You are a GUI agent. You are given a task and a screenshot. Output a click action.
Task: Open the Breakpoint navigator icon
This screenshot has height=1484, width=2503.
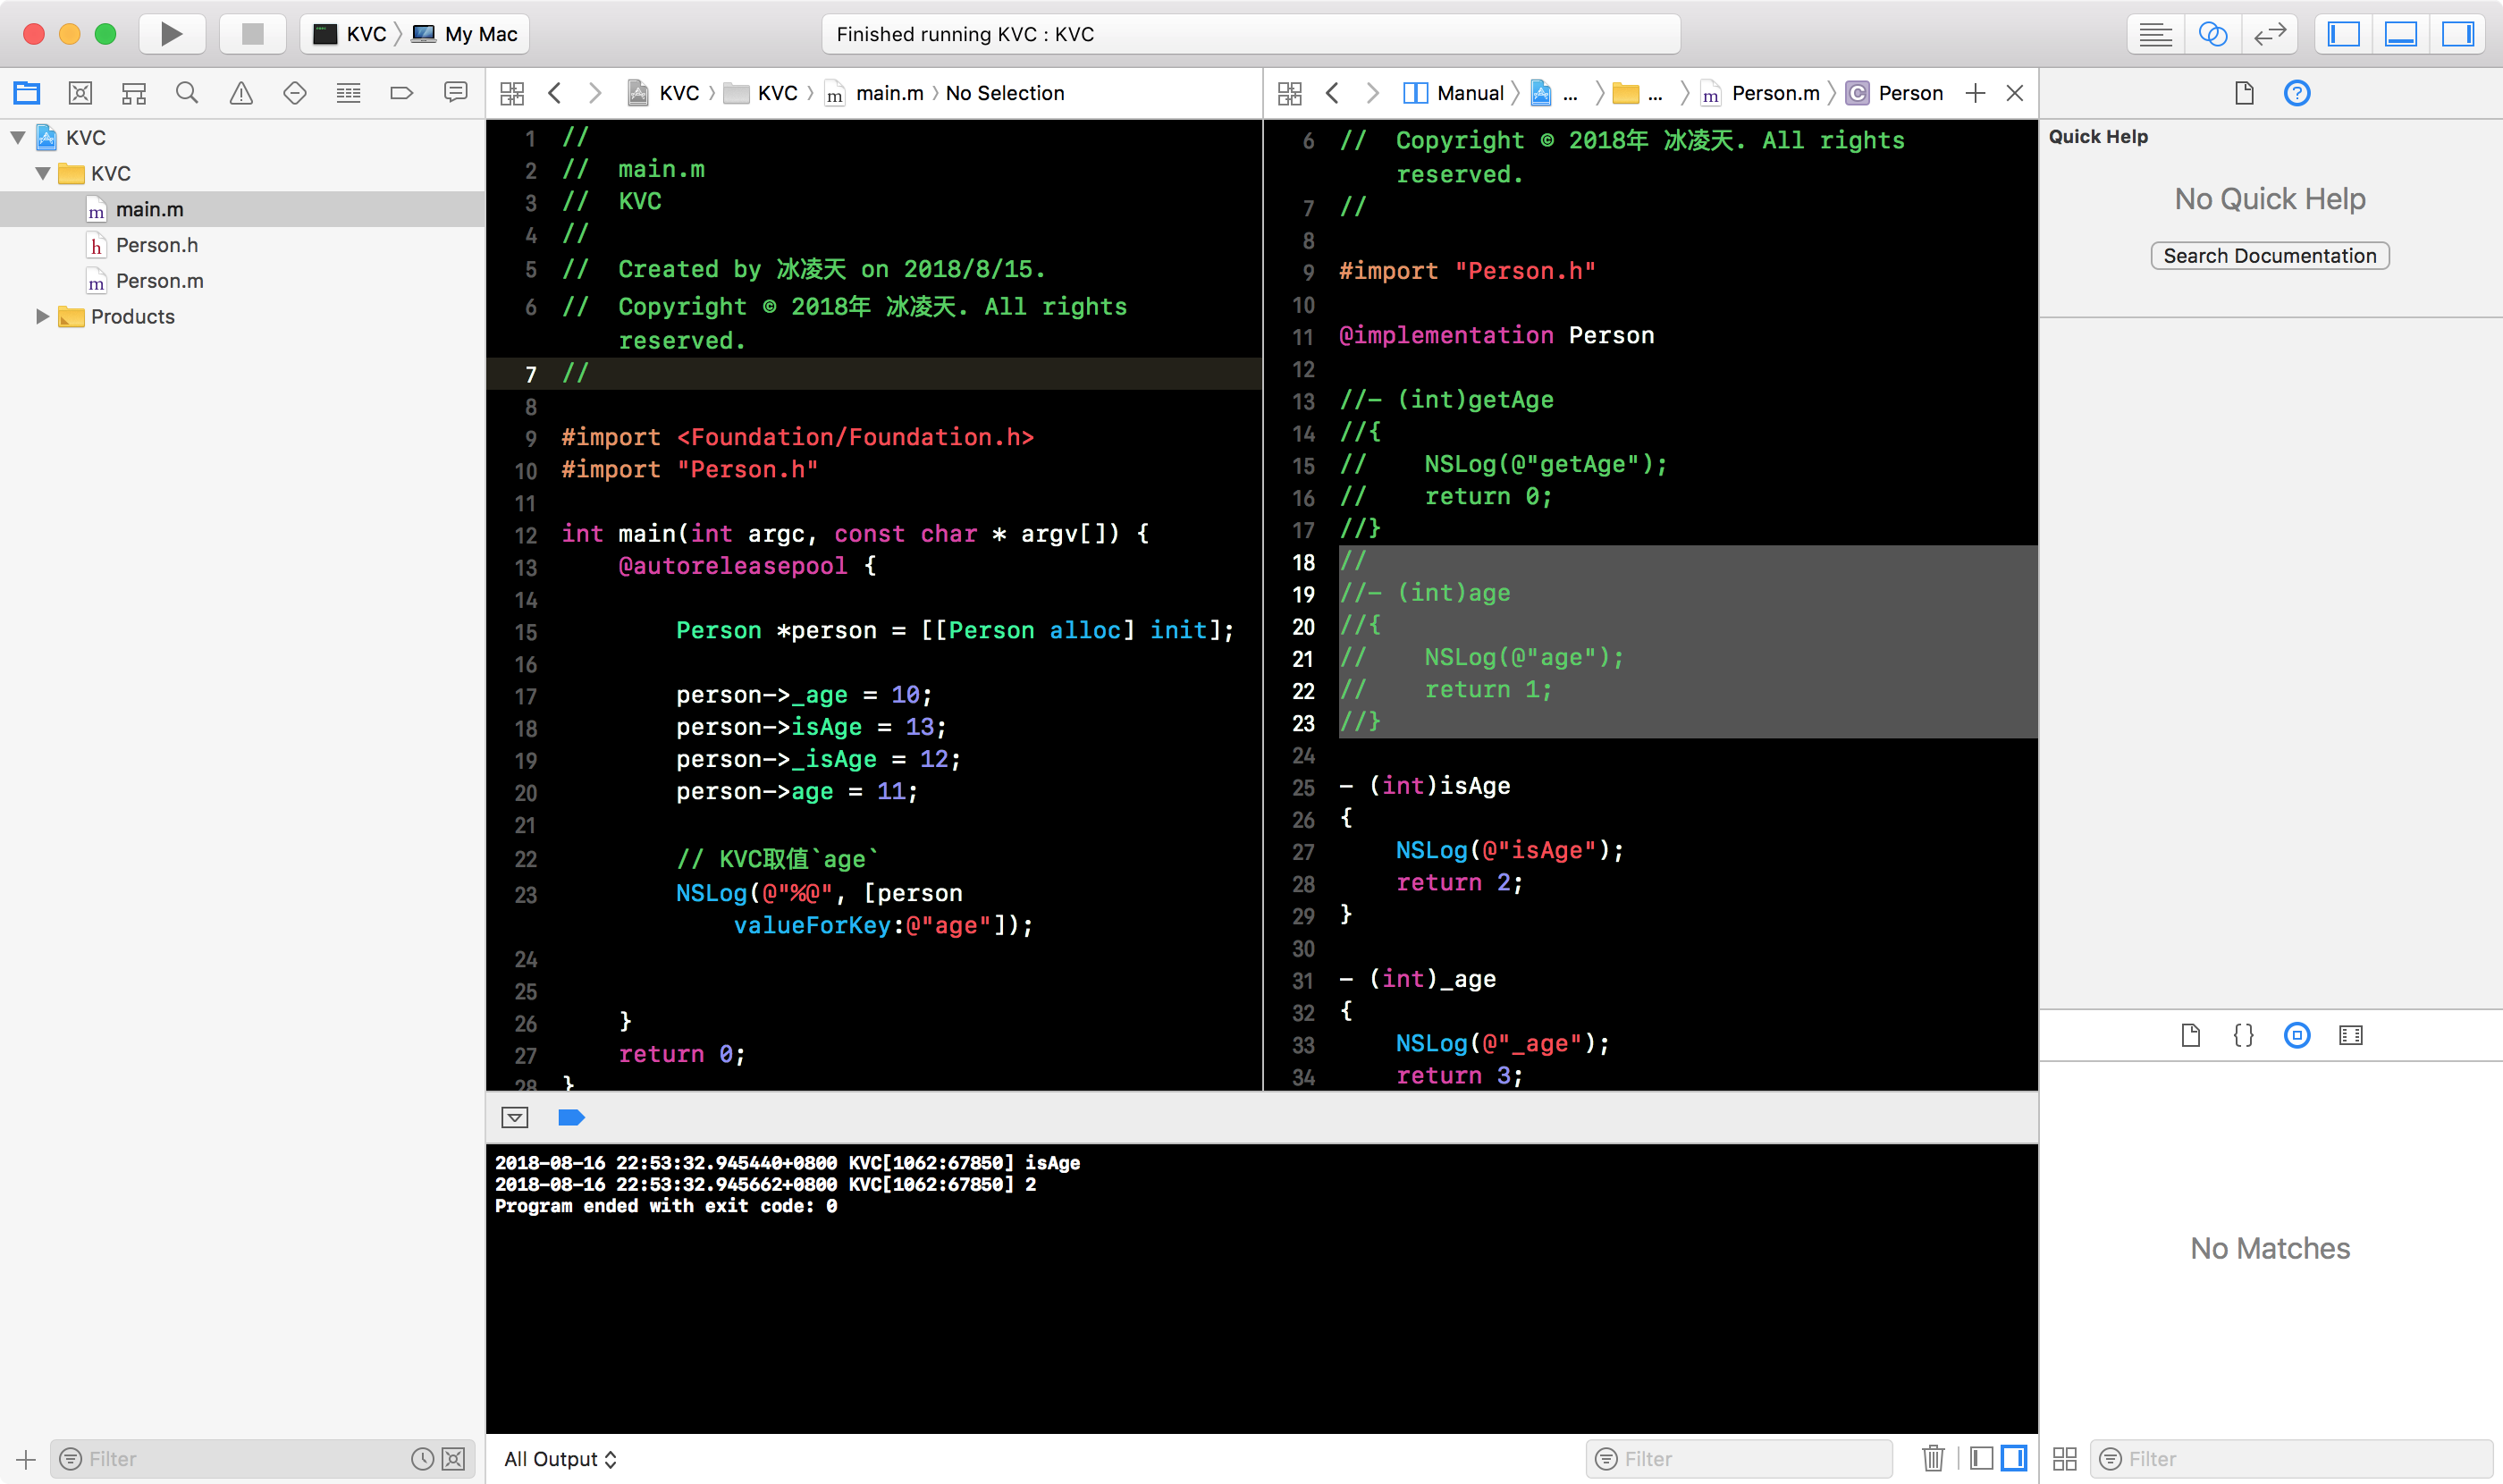click(x=401, y=93)
